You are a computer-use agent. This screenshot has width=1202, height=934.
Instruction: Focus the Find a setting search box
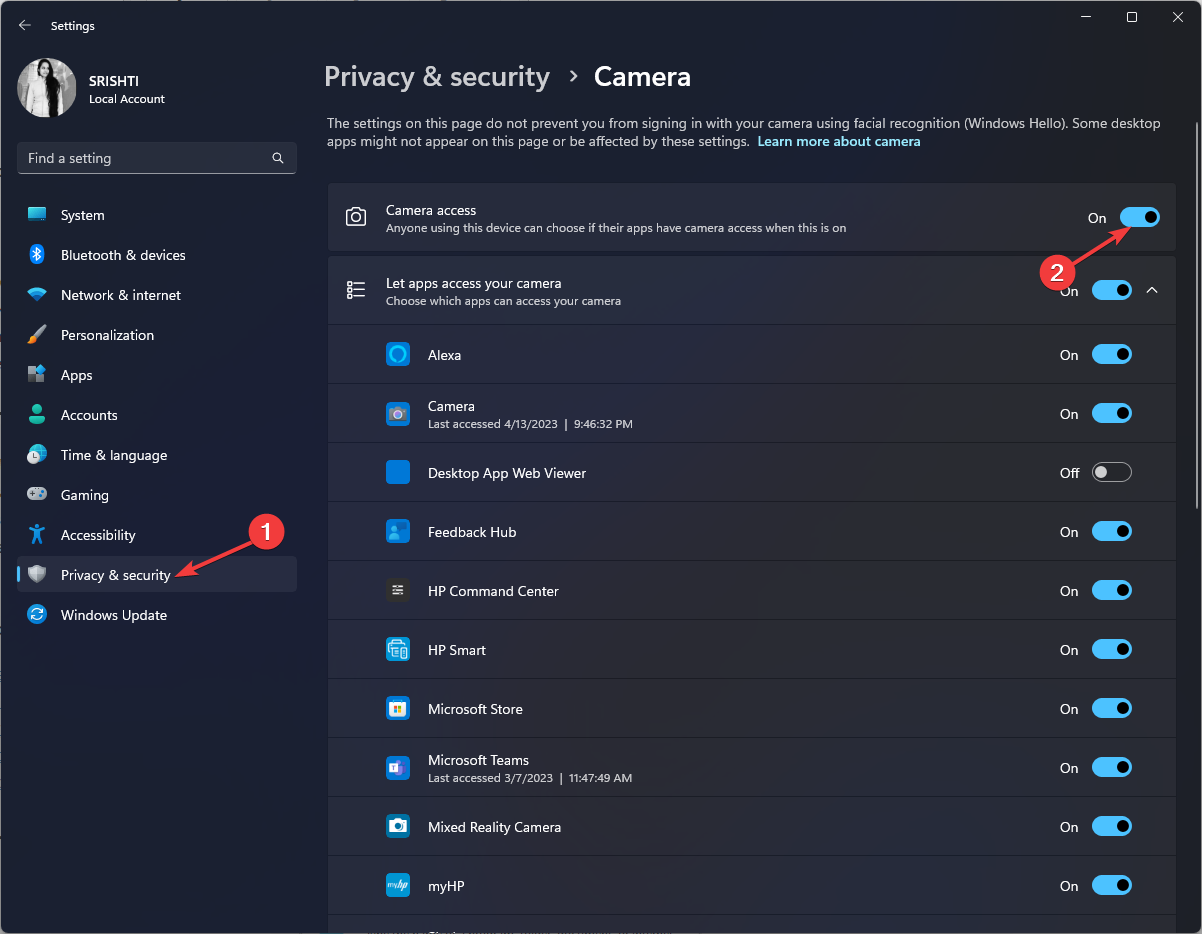(x=157, y=158)
